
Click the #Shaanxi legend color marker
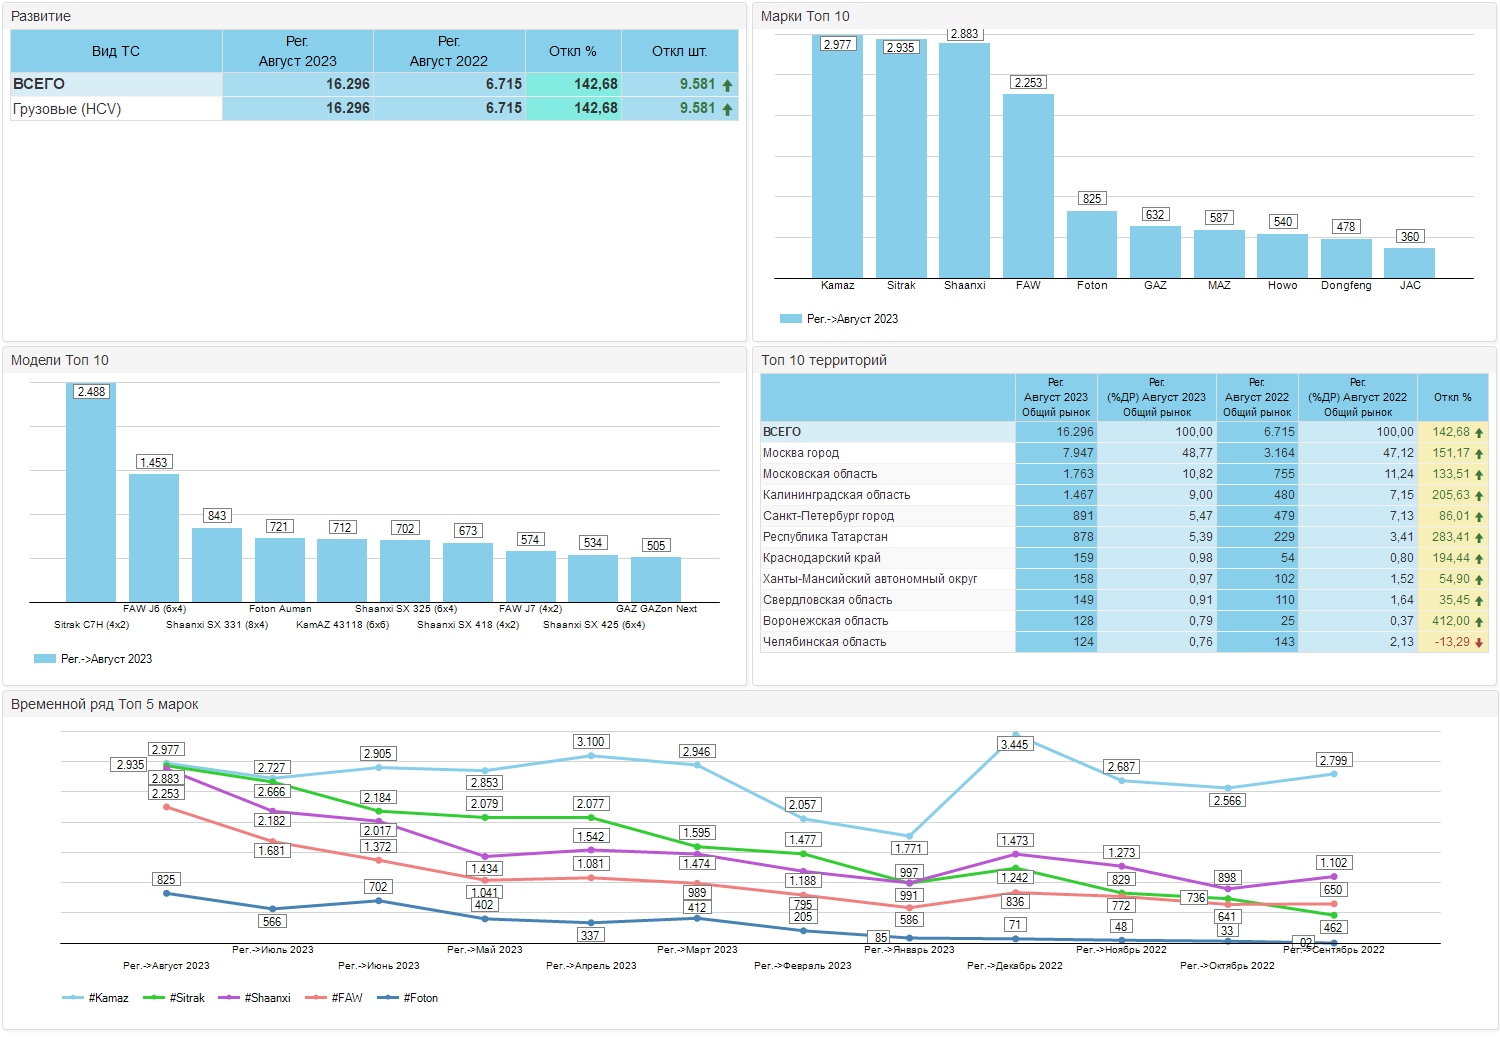tap(229, 998)
